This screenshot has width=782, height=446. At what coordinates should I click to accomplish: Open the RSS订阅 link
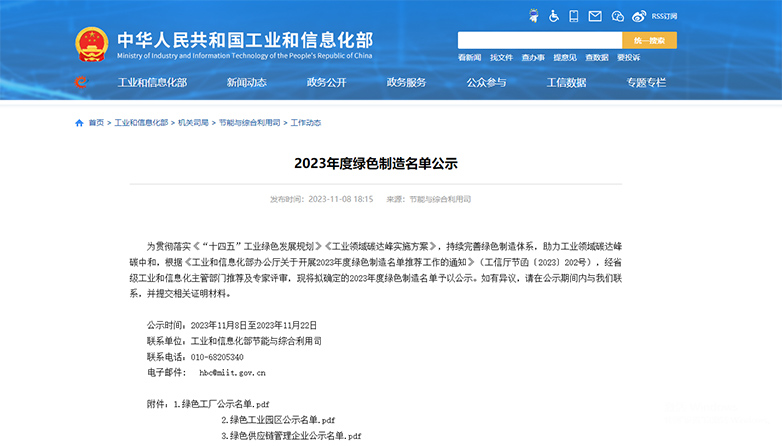click(x=664, y=16)
